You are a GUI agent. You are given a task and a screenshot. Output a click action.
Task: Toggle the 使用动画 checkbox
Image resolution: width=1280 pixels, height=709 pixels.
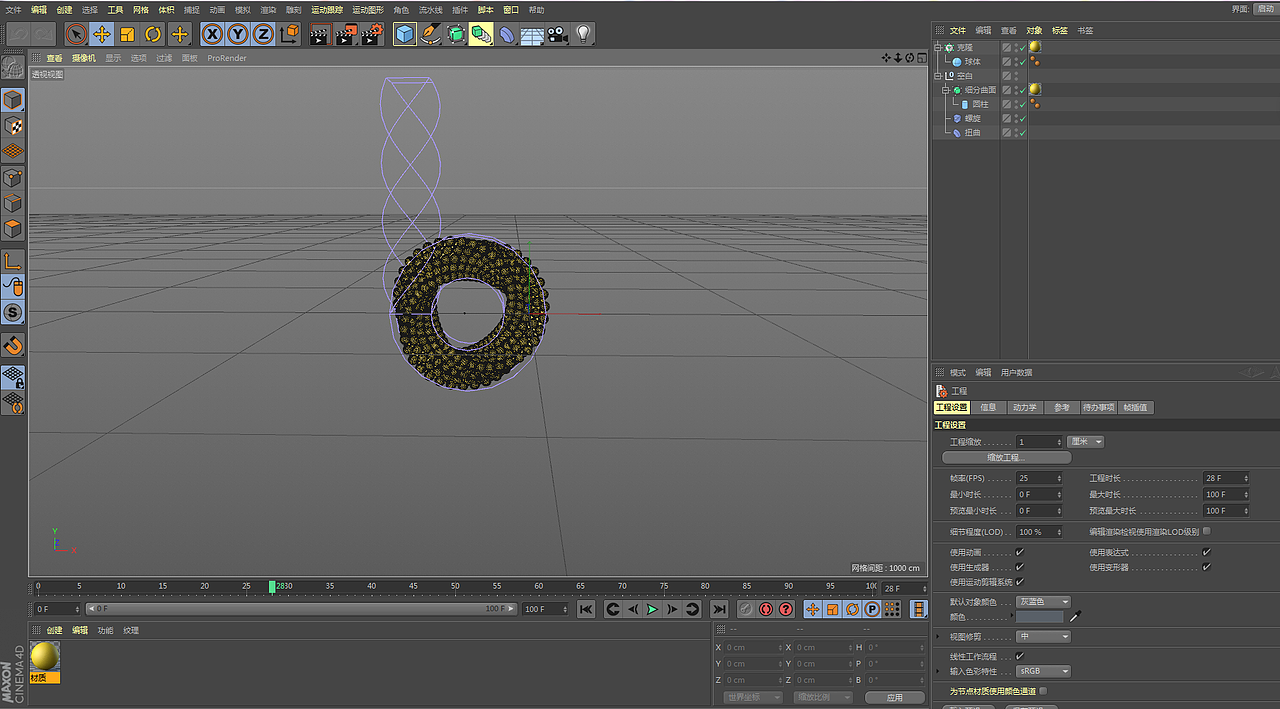(x=1020, y=552)
